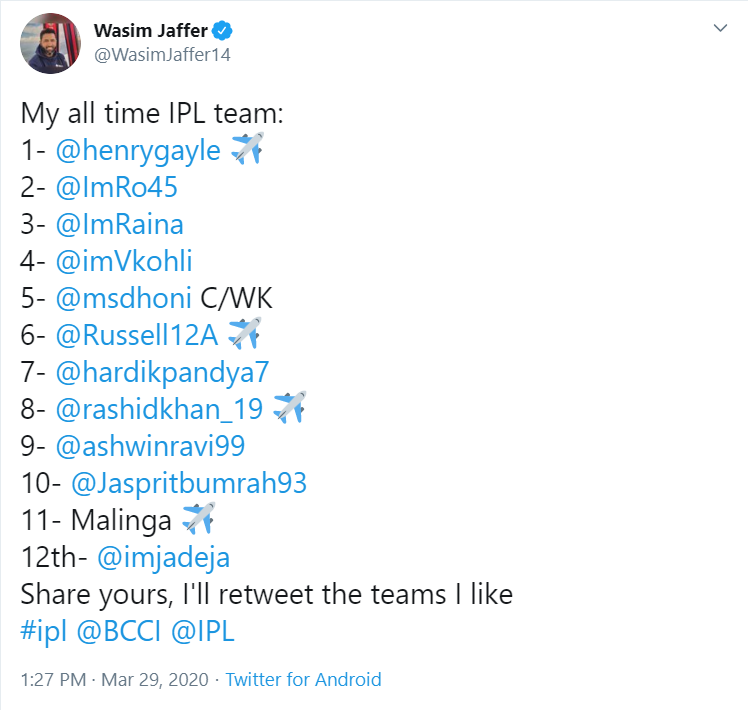
Task: Click the blue verified badge icon
Action: 219,30
